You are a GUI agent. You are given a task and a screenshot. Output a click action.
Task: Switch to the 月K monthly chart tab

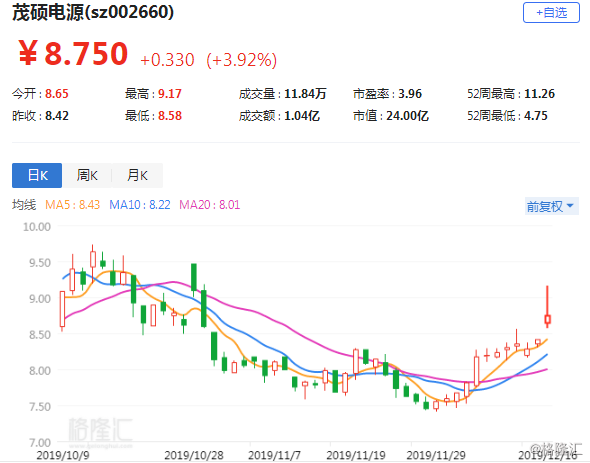[x=137, y=175]
